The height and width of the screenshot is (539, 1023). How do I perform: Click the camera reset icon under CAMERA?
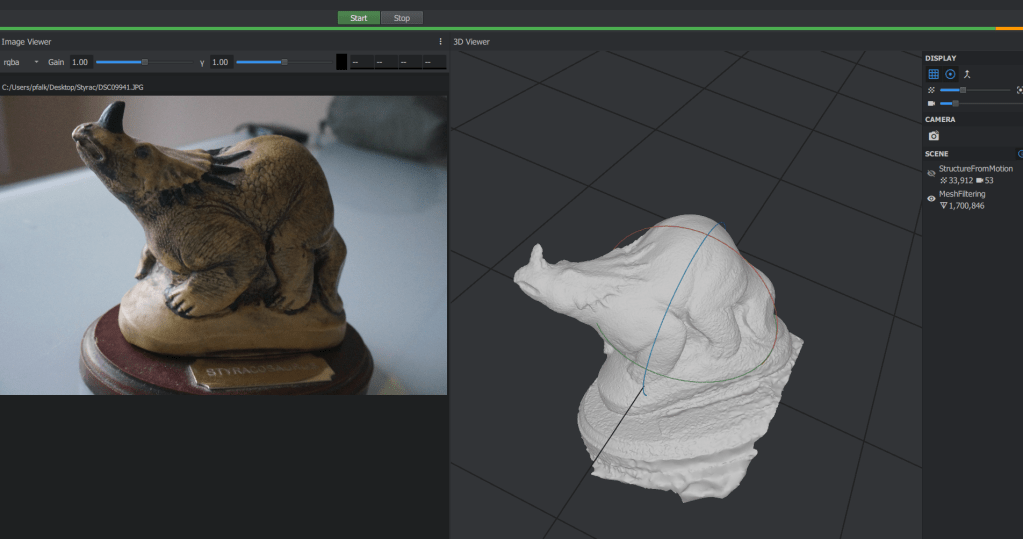[933, 135]
